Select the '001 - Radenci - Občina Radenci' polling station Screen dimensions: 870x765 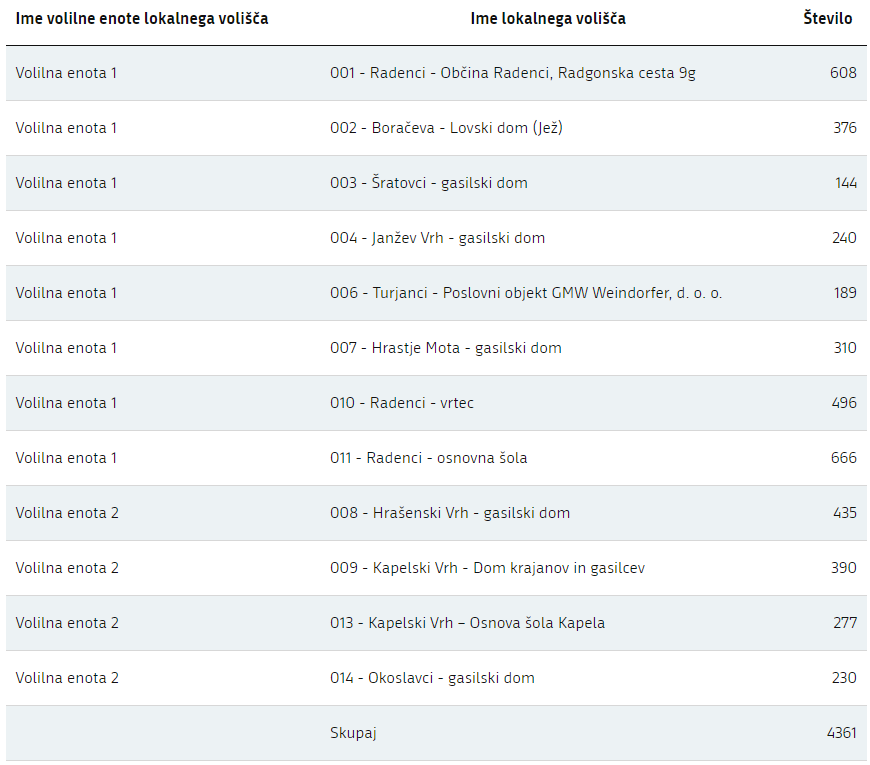coord(513,73)
